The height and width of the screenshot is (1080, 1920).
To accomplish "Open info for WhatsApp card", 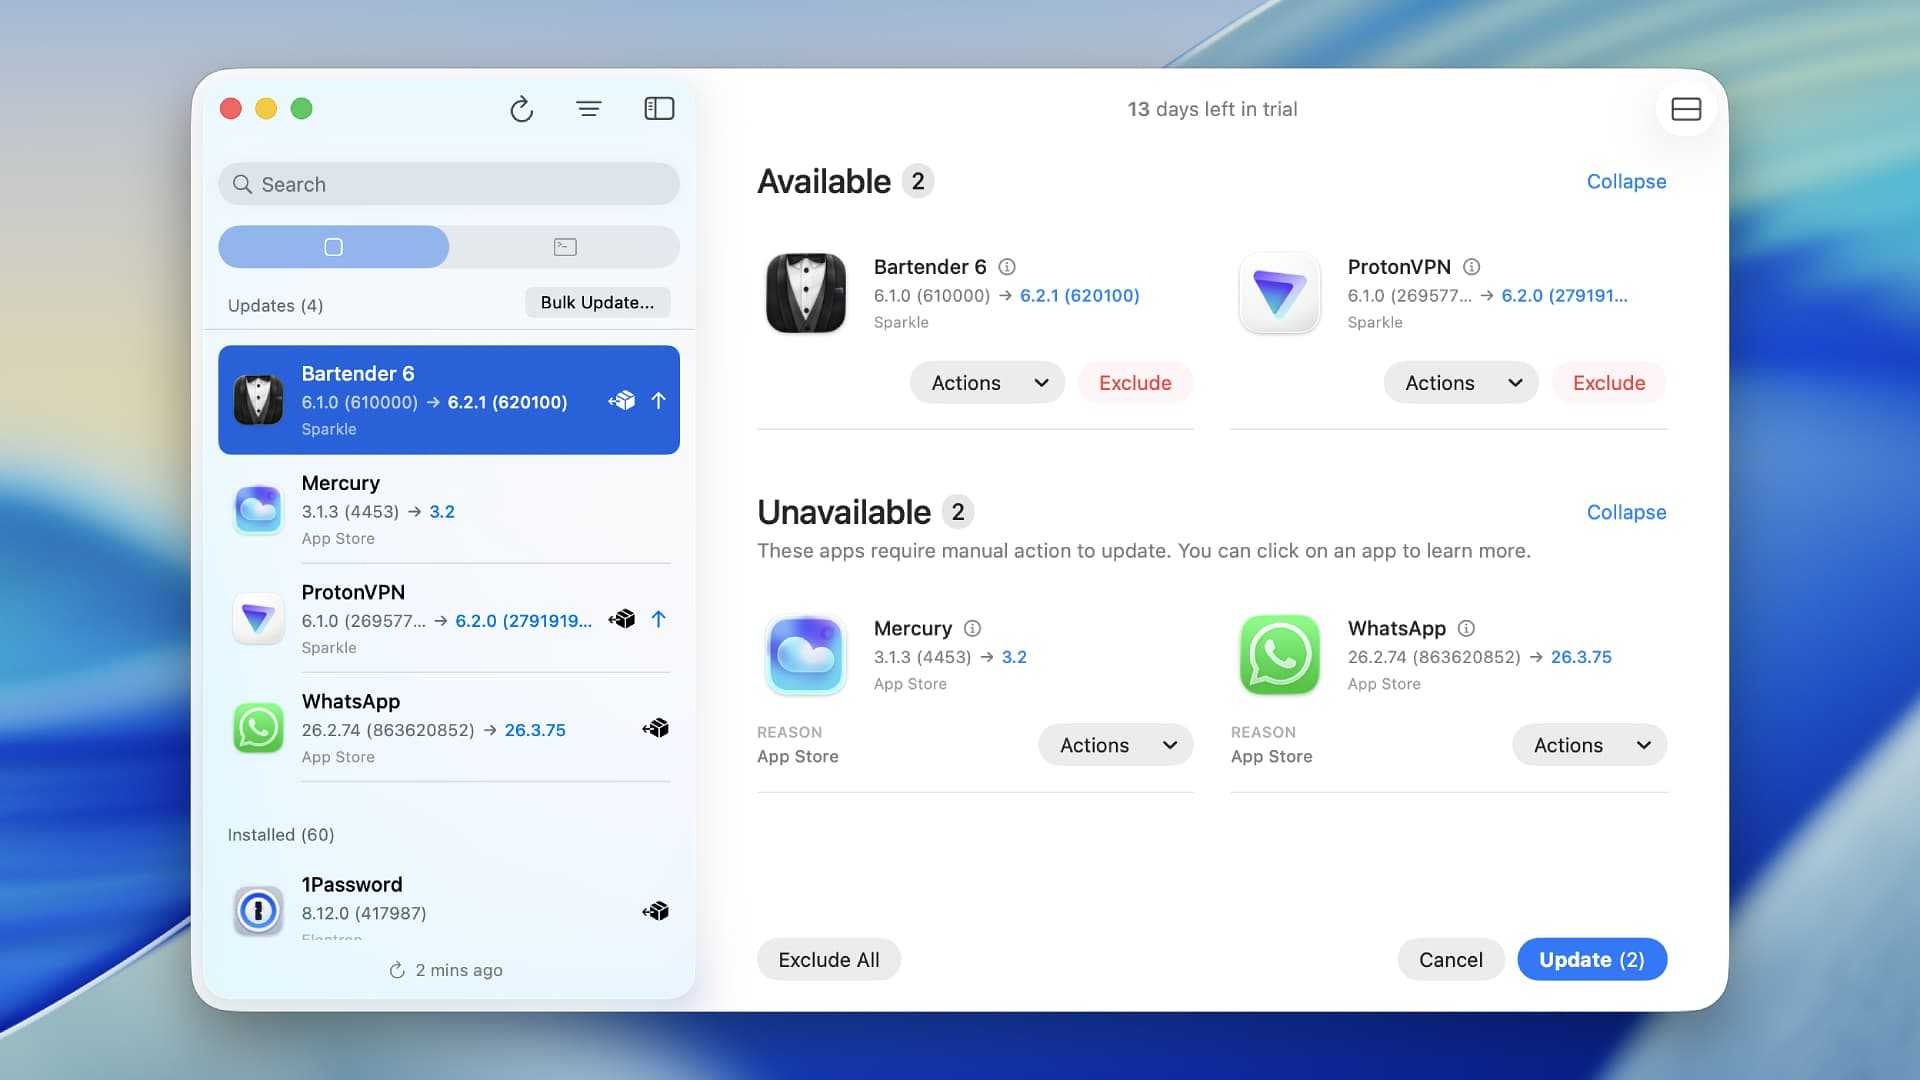I will click(1466, 628).
